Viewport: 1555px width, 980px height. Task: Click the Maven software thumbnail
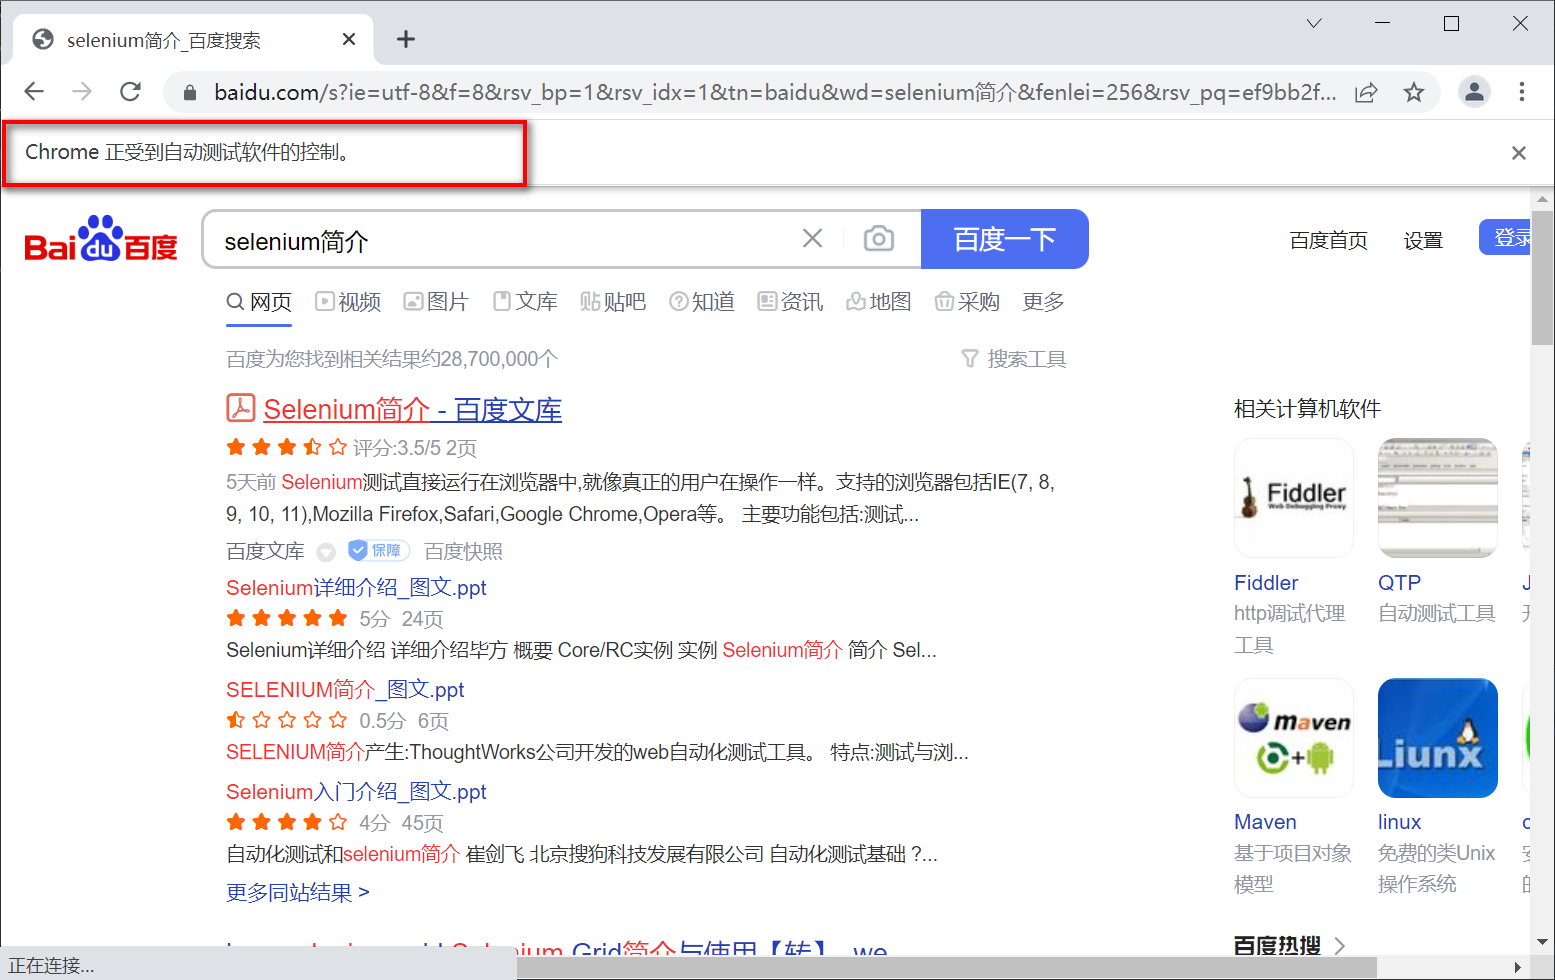[1294, 738]
